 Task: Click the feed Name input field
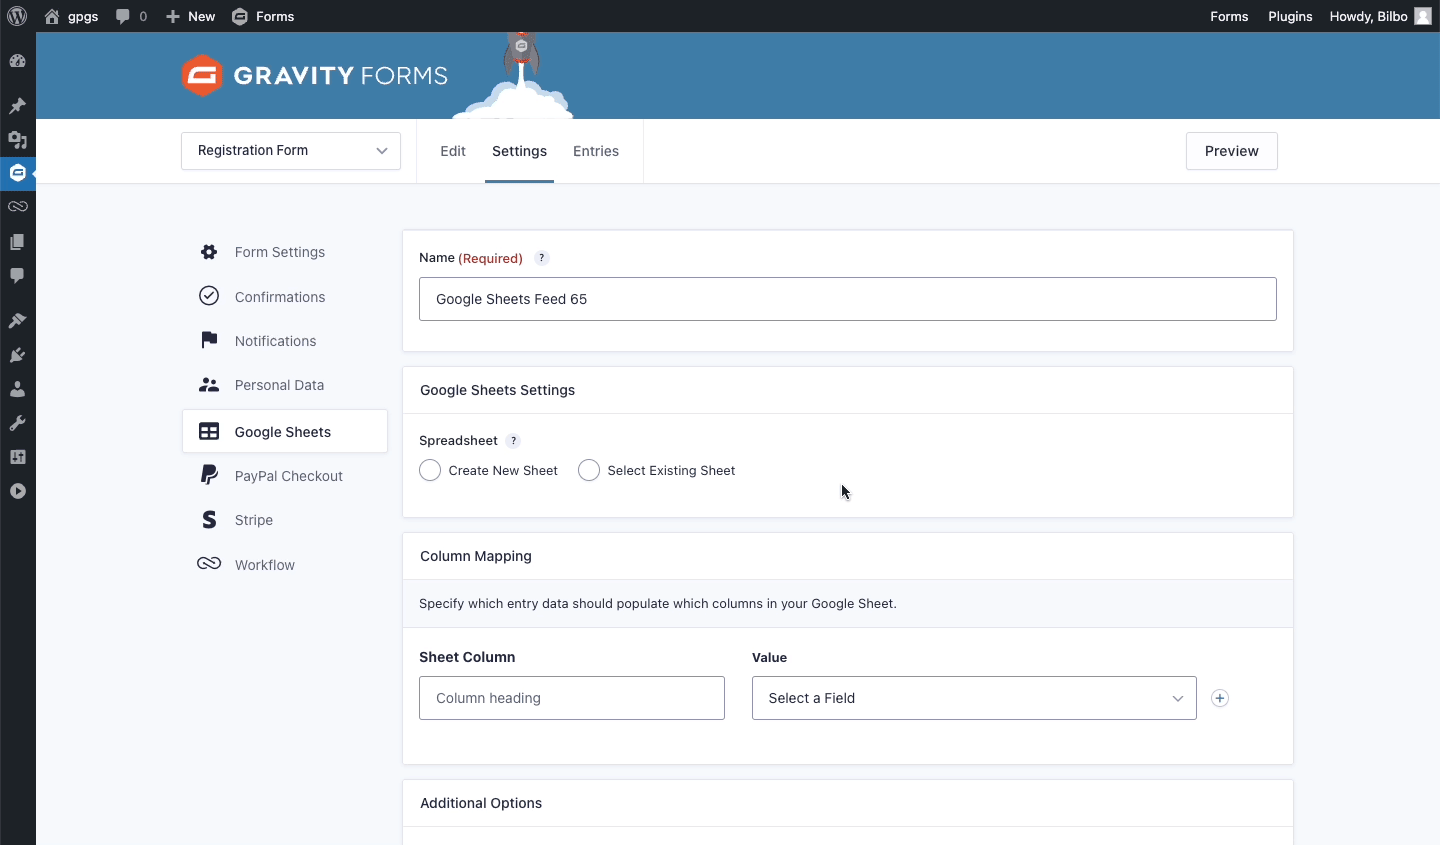(848, 299)
